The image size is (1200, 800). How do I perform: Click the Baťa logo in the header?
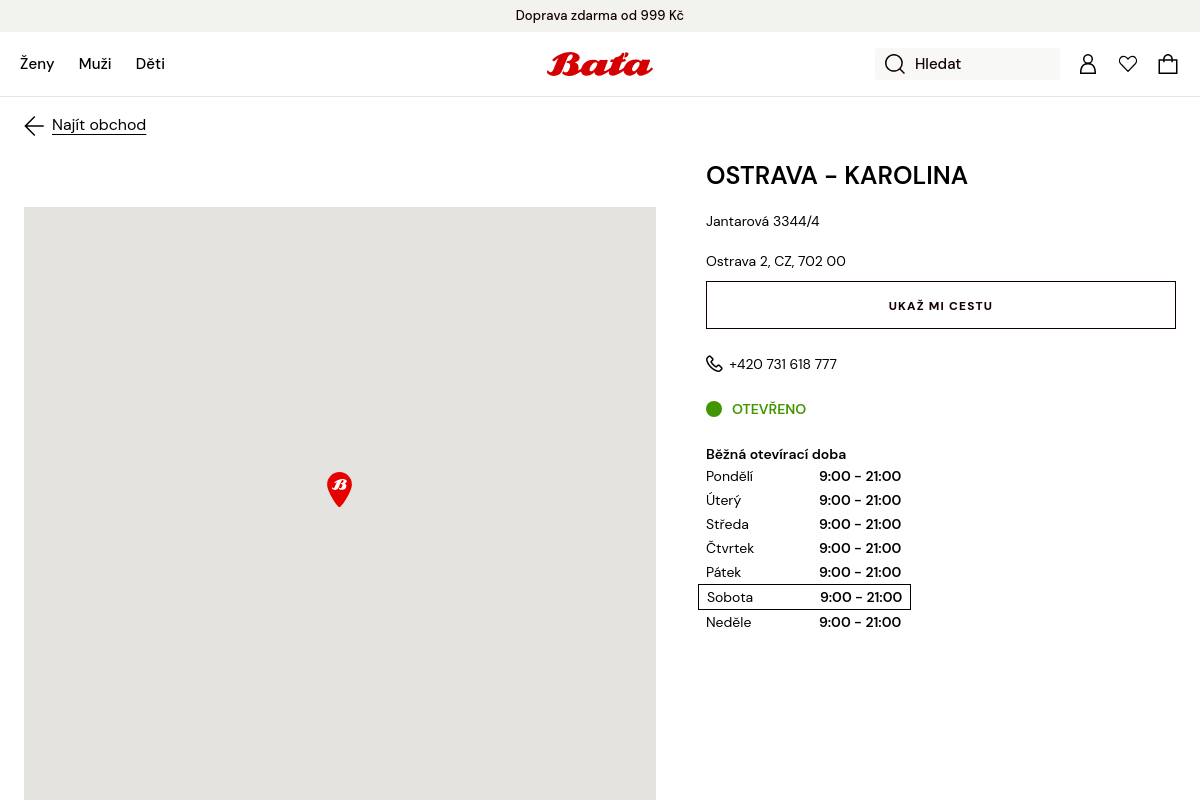(x=600, y=64)
